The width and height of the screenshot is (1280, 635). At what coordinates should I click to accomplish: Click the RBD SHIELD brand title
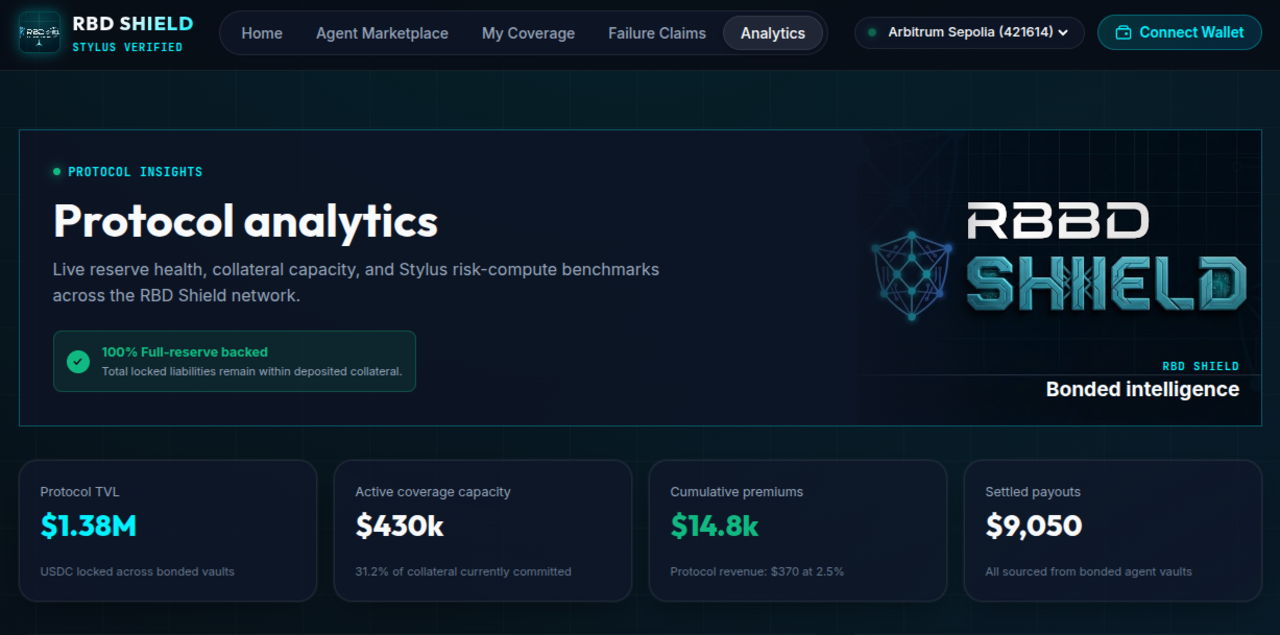(133, 24)
